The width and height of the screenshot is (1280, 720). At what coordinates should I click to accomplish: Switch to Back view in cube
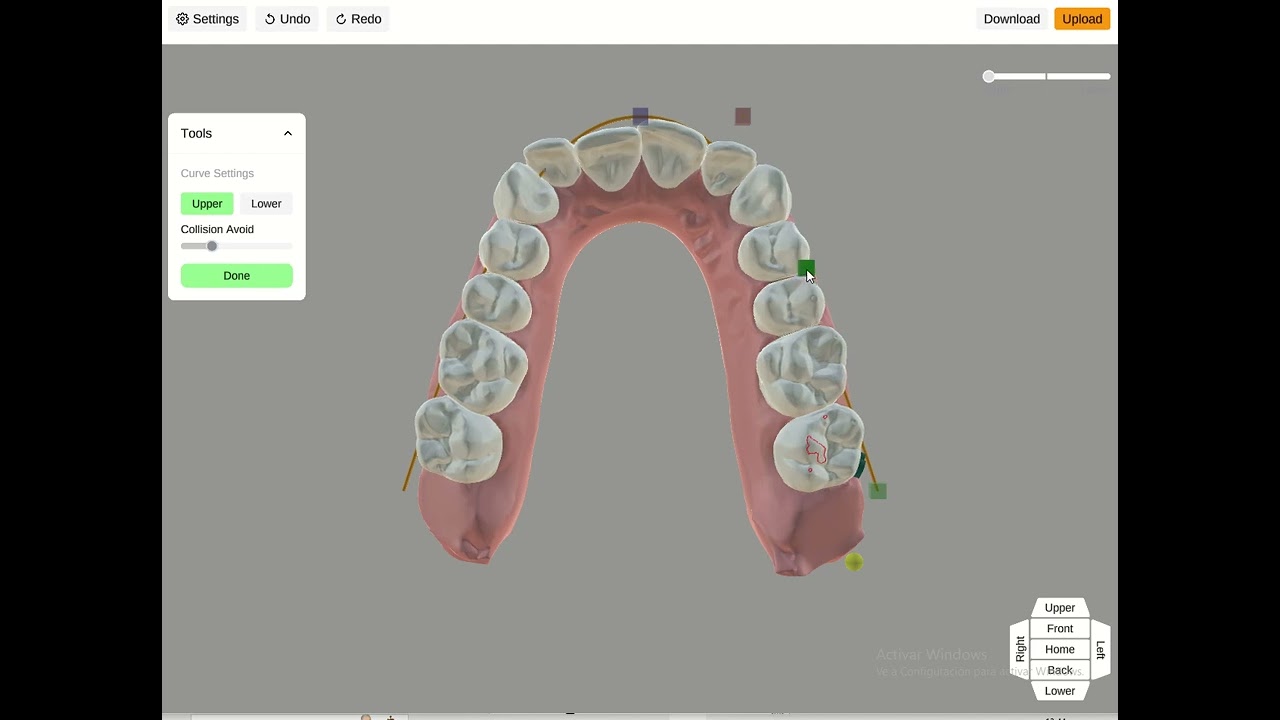[x=1060, y=670]
